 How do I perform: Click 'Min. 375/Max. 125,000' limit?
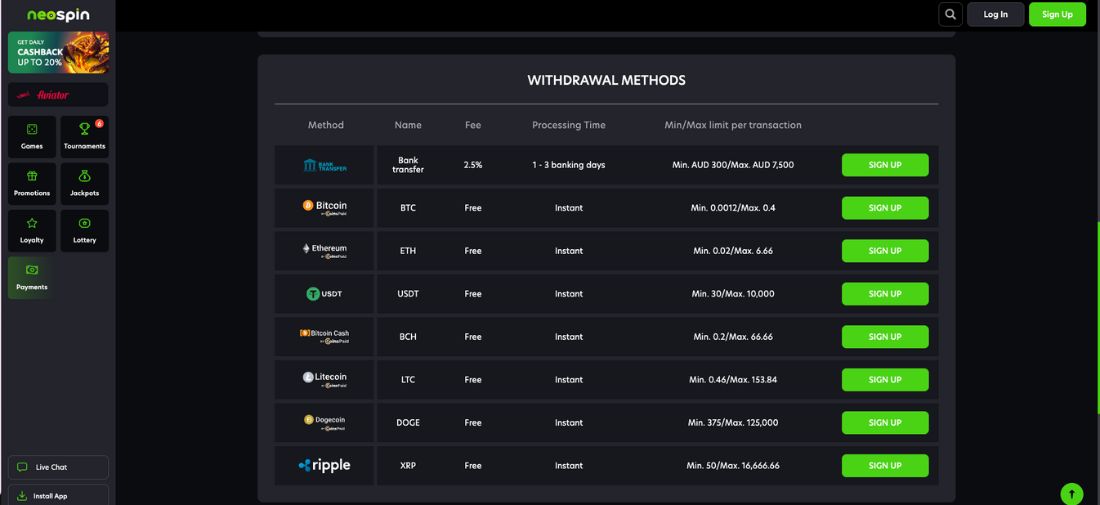pyautogui.click(x=733, y=422)
